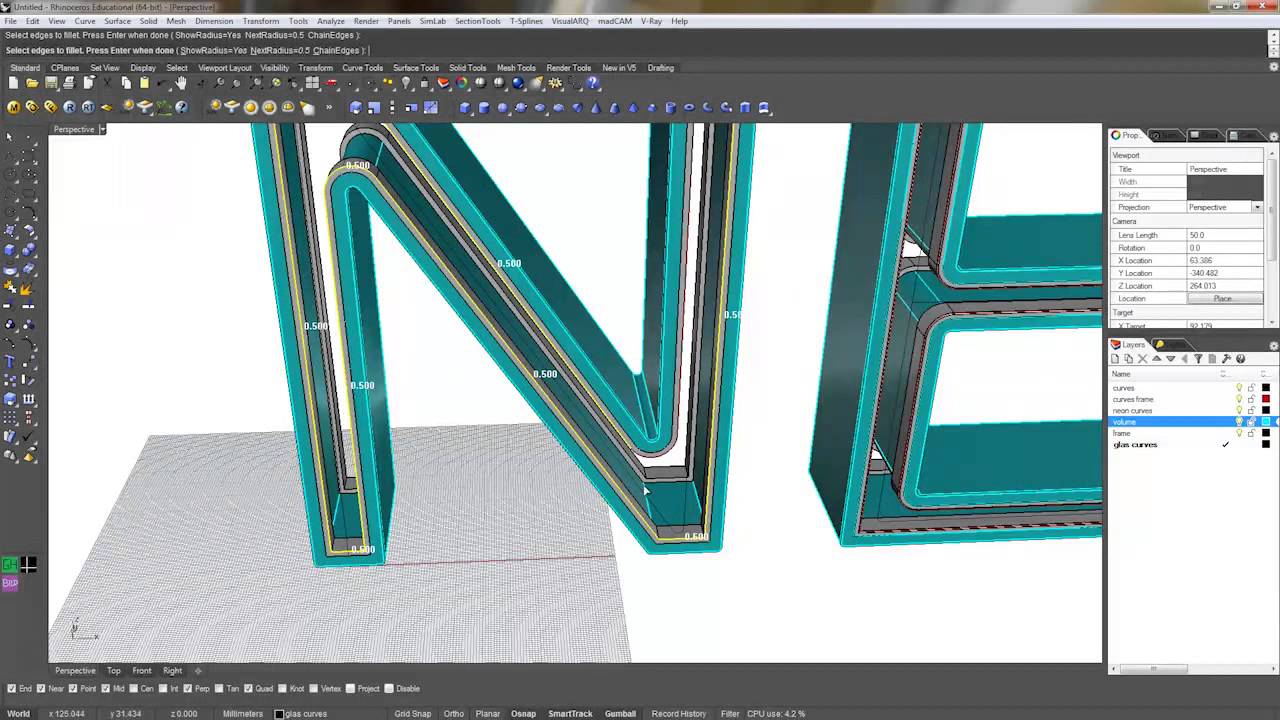This screenshot has height=720, width=1280.
Task: Click the four-viewport layout icon
Action: tap(312, 83)
